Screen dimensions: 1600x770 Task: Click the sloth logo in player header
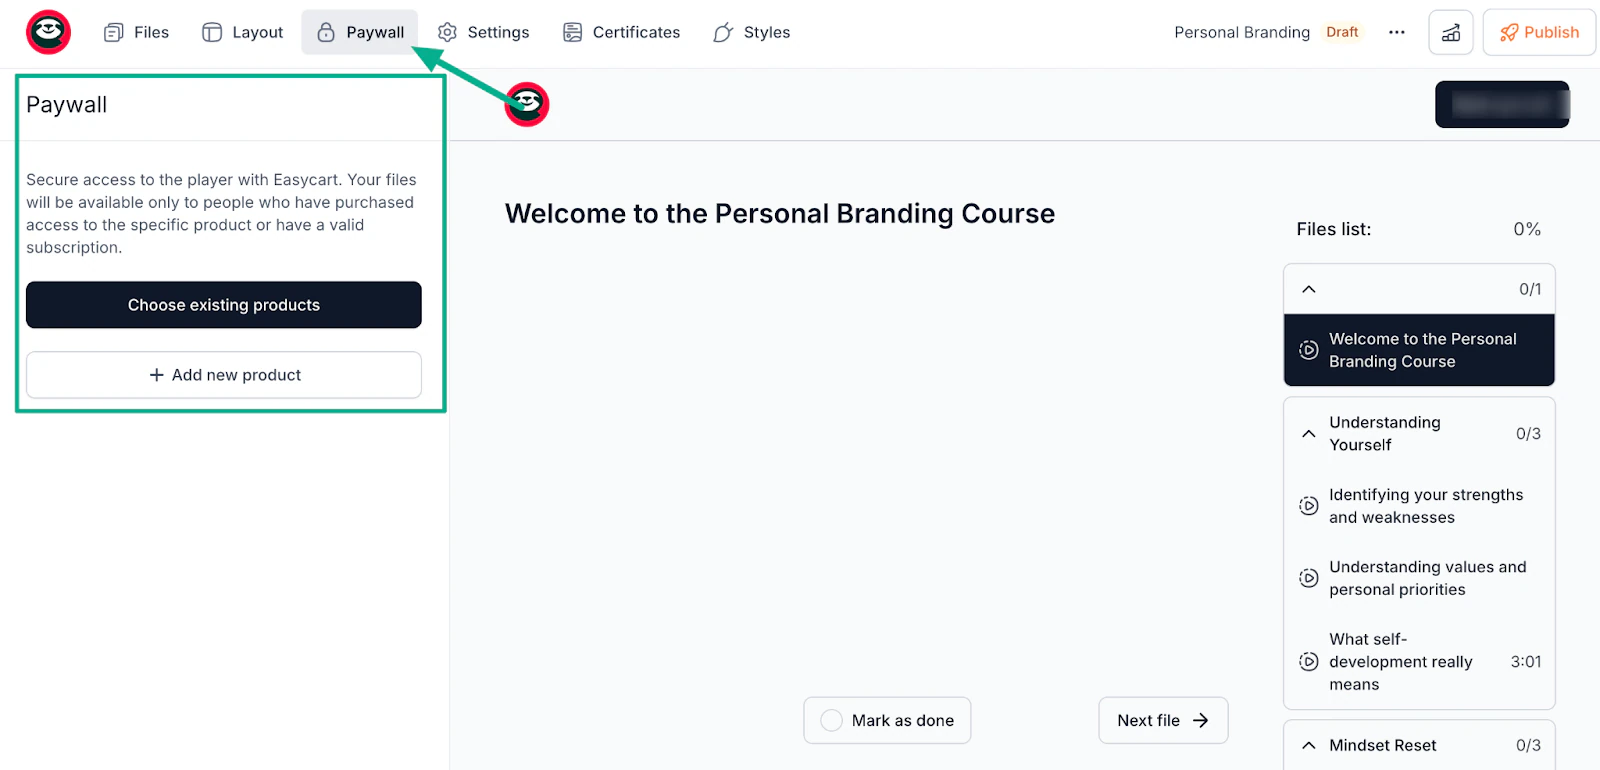527,104
